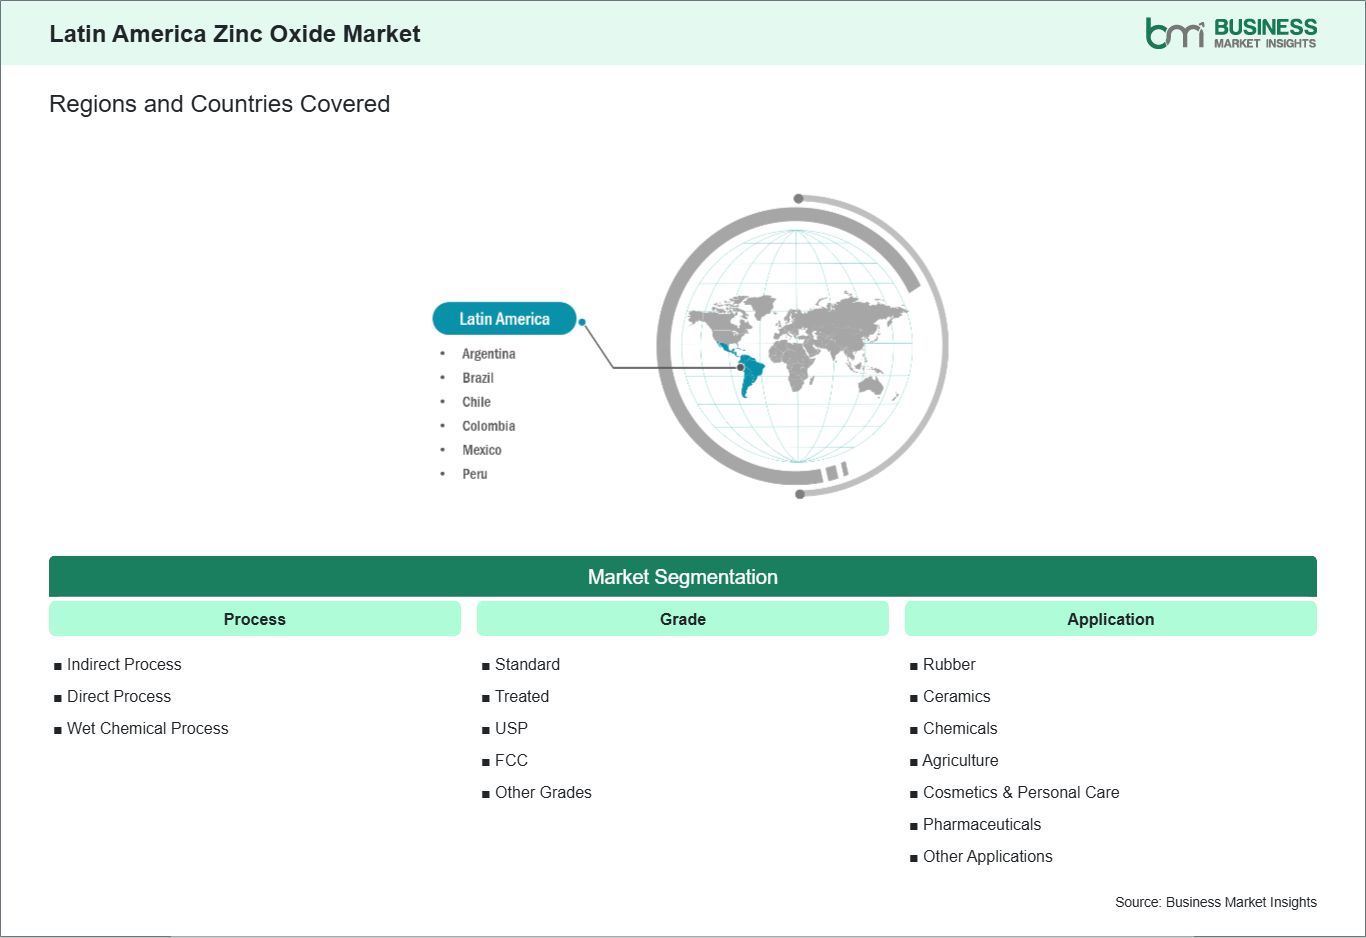Click 'Agriculture' application item
The image size is (1366, 938).
[x=960, y=760]
